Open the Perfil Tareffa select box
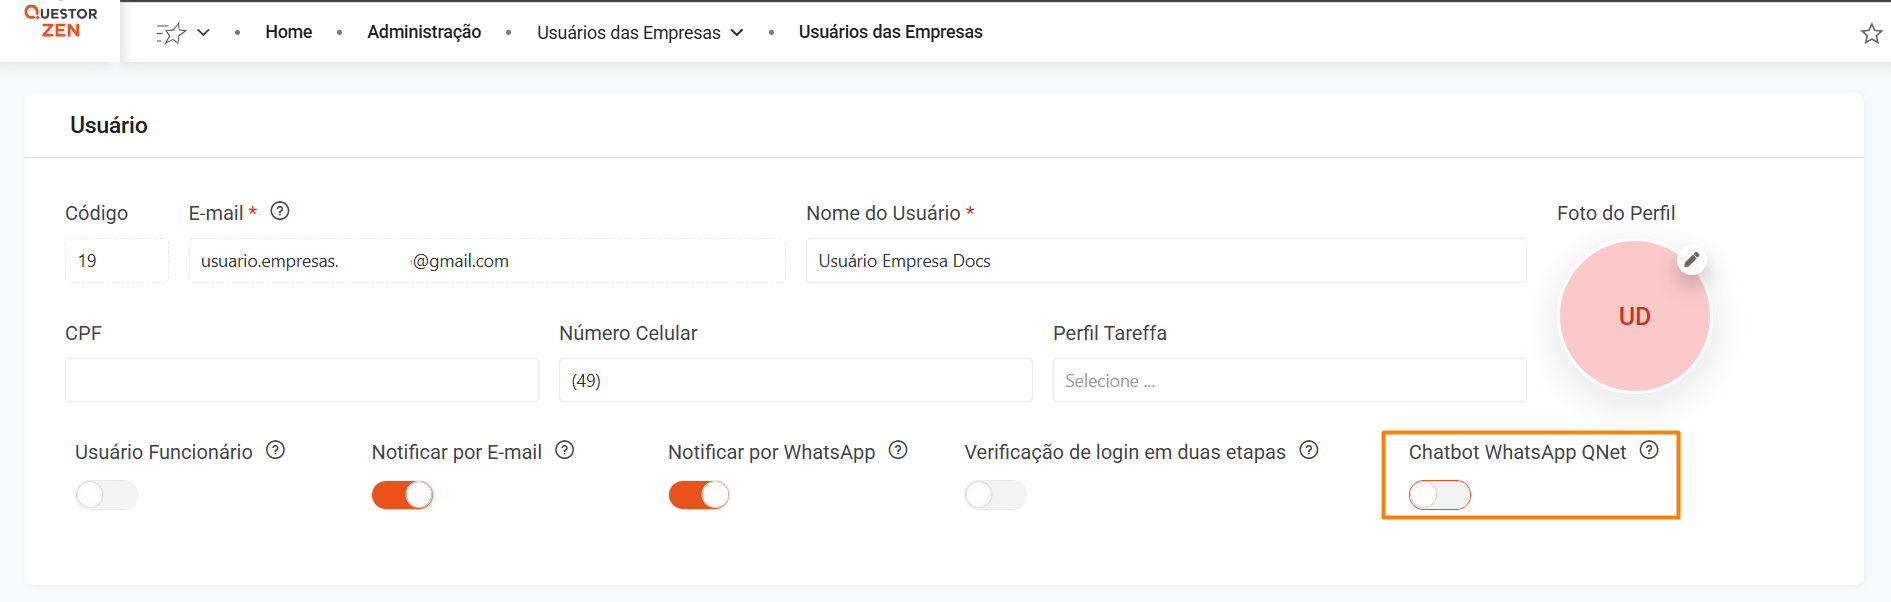1891x602 pixels. click(1288, 381)
